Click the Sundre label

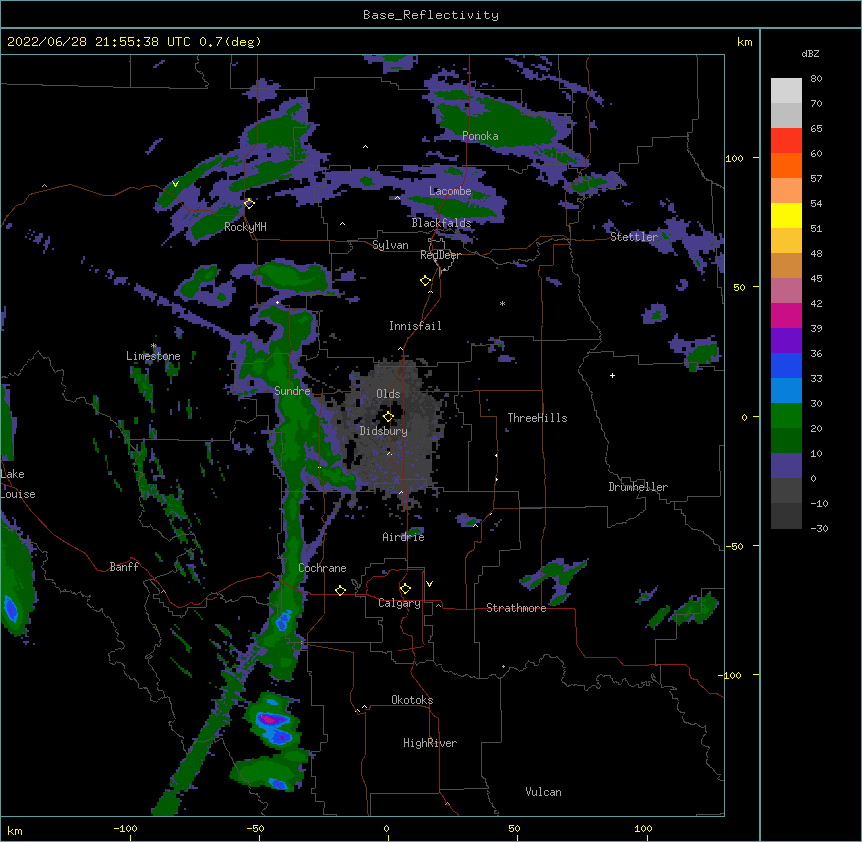pos(292,391)
